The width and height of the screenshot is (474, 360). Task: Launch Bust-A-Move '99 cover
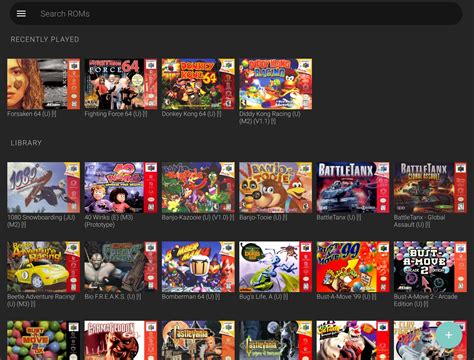click(x=353, y=267)
